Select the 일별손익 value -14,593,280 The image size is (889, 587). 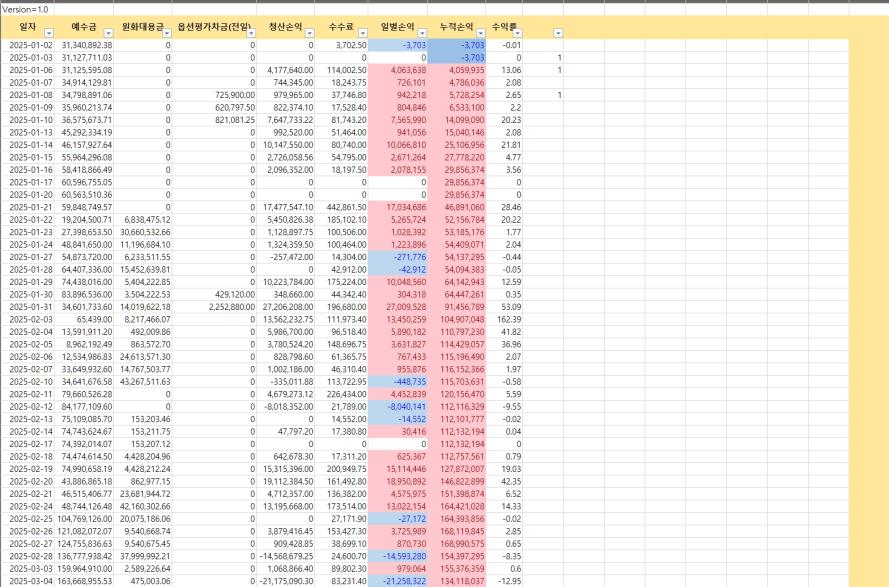coord(397,557)
